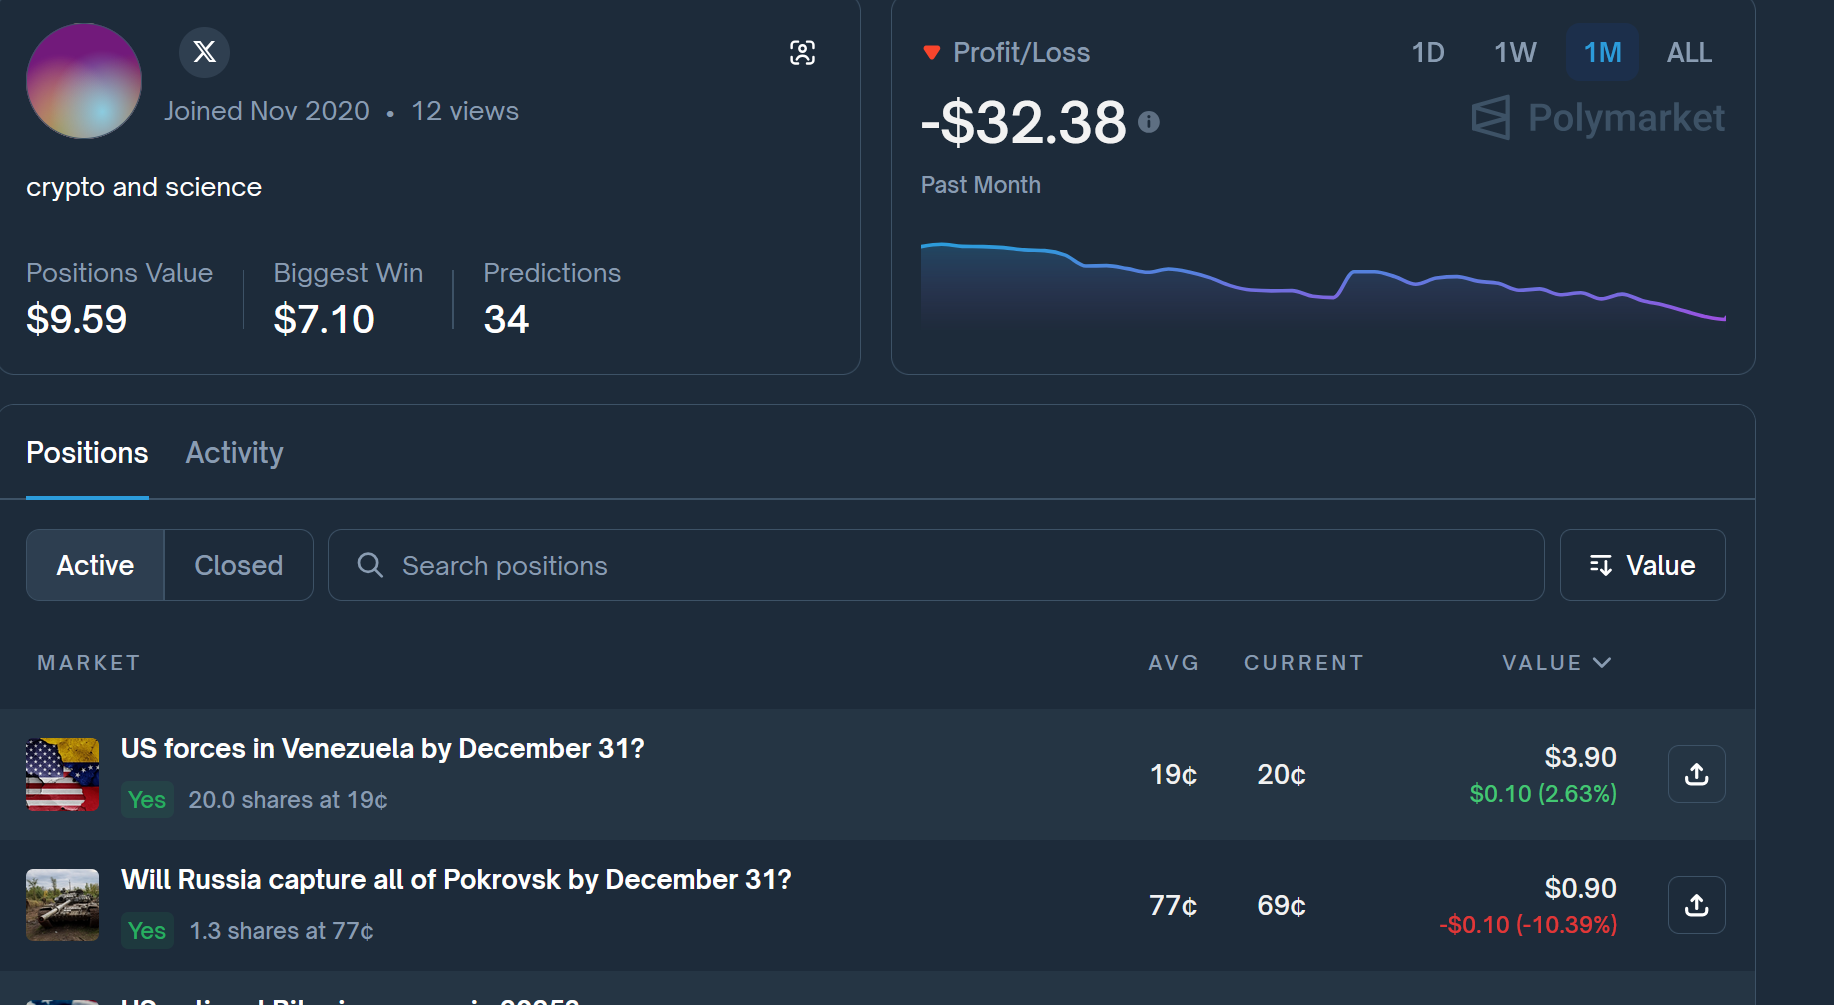Switch to Closed positions filter
The image size is (1834, 1005).
click(x=238, y=565)
